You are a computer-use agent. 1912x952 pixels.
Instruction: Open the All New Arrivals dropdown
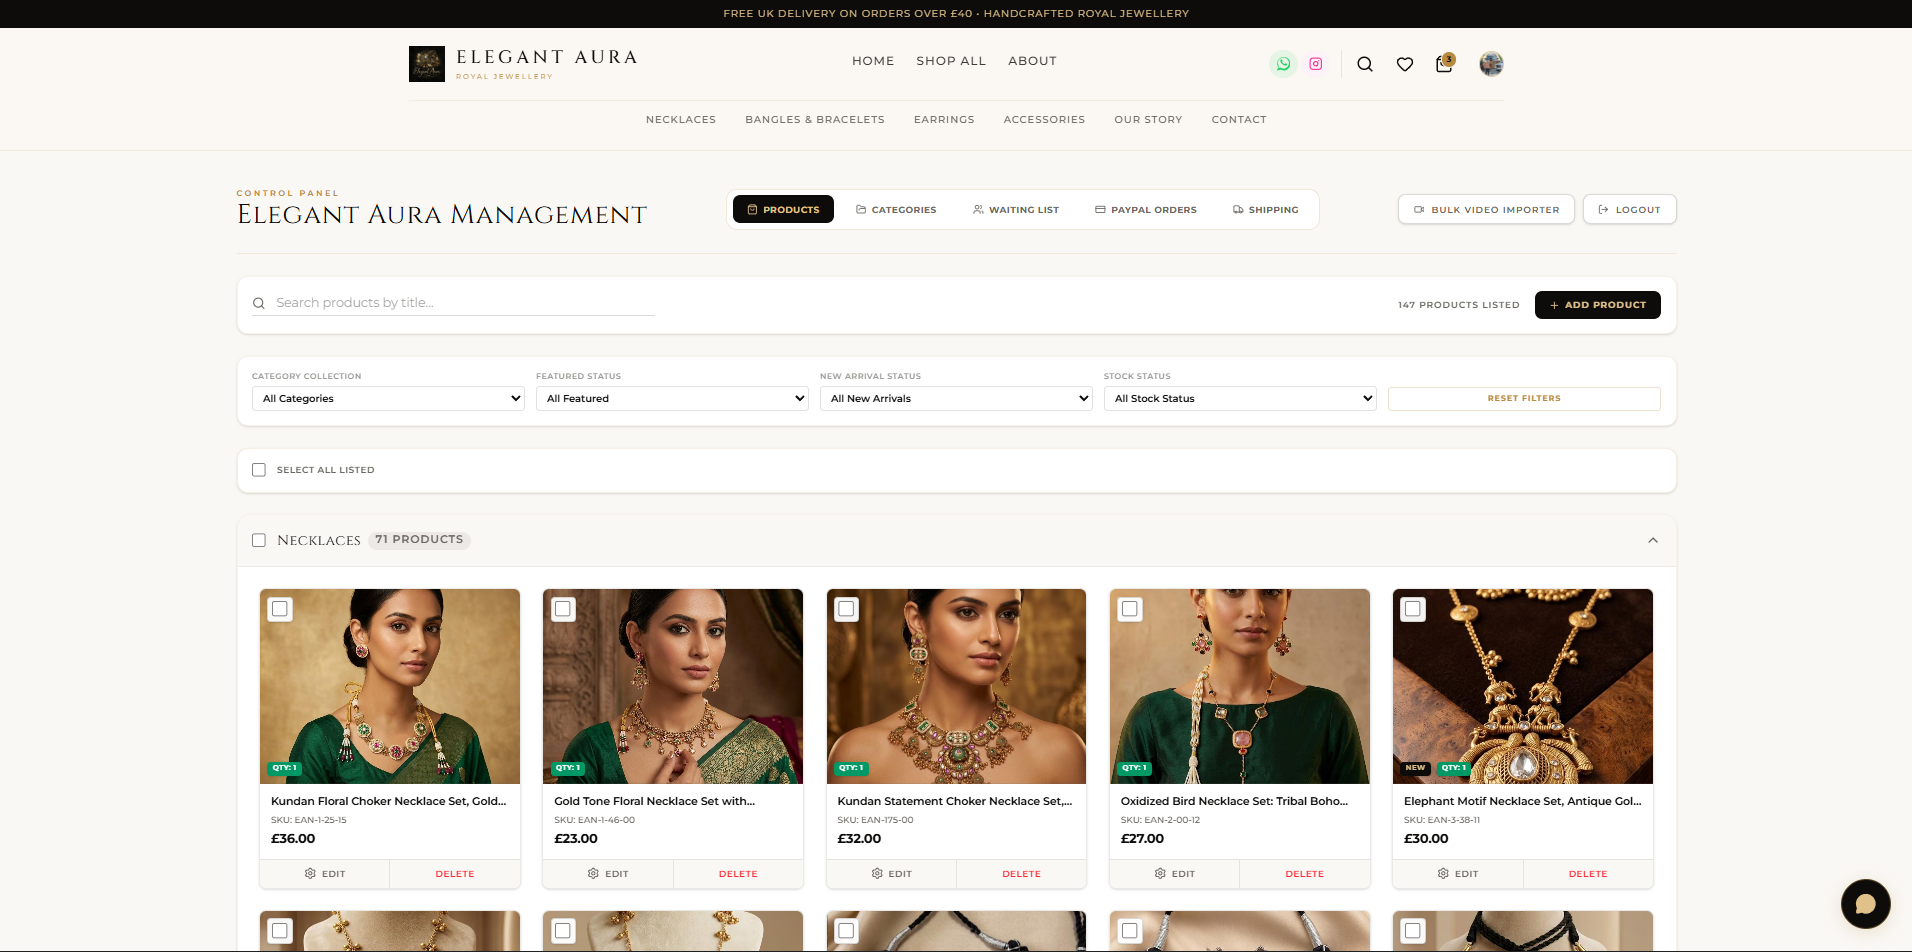coord(956,398)
